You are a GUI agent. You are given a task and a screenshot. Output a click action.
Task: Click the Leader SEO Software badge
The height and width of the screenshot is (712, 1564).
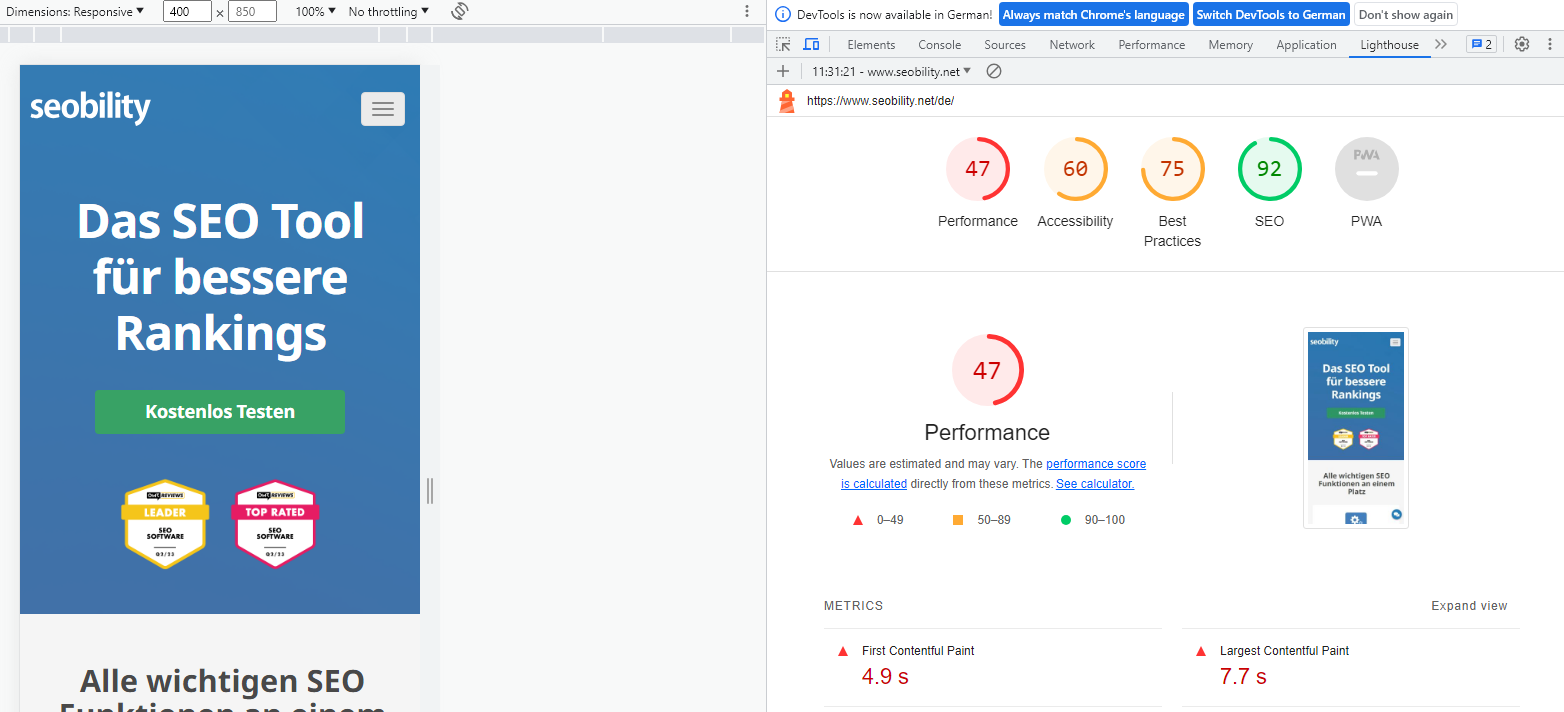click(x=165, y=525)
